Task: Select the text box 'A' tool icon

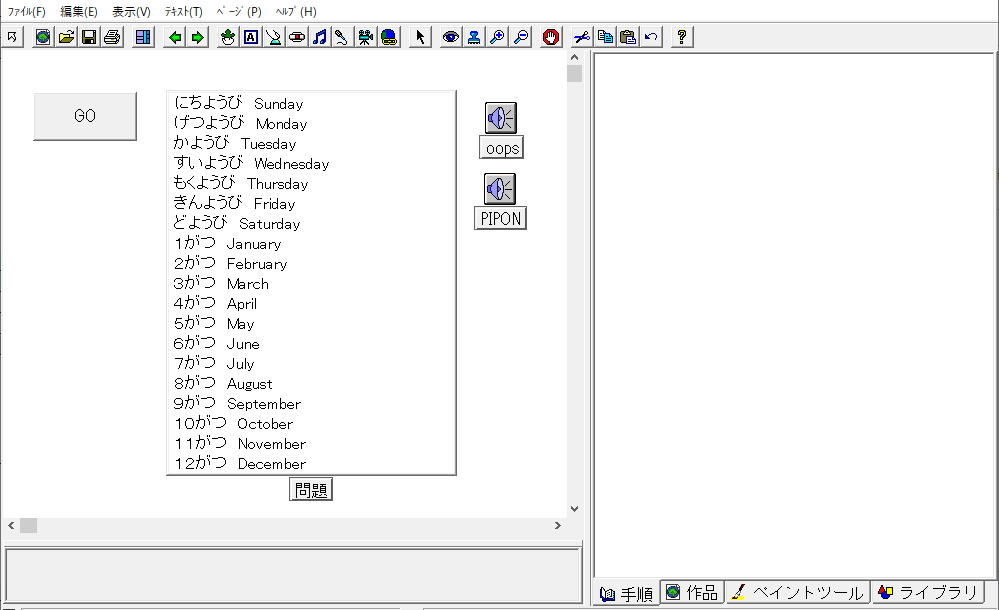Action: [x=251, y=37]
